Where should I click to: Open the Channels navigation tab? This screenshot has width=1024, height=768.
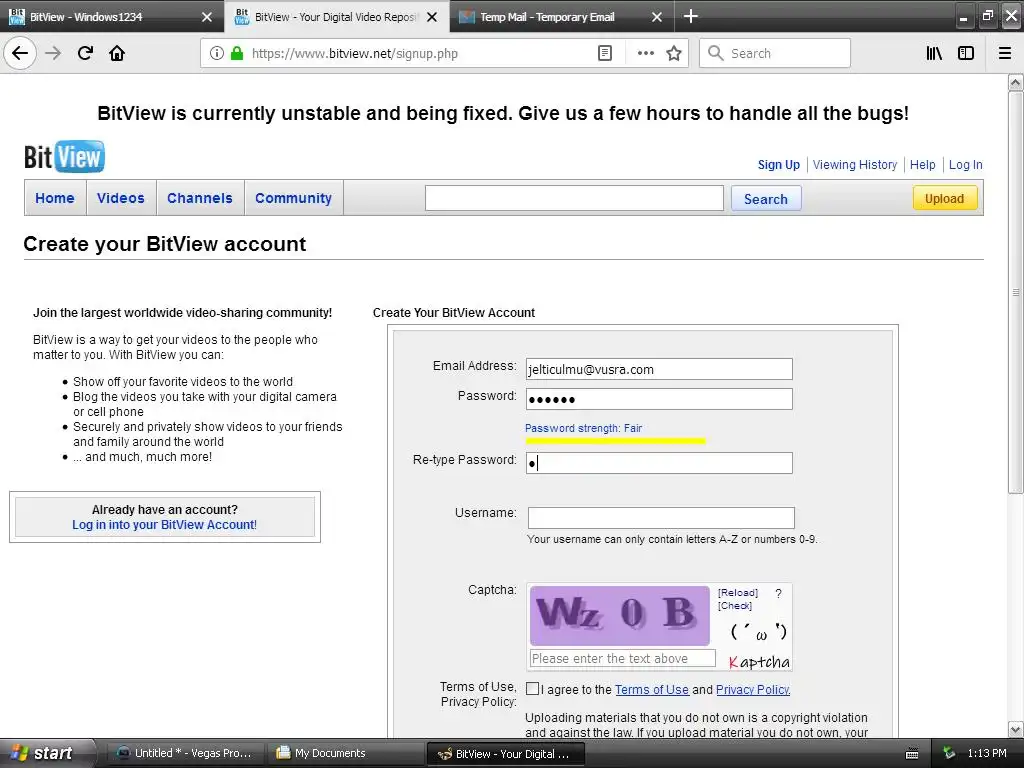click(200, 198)
